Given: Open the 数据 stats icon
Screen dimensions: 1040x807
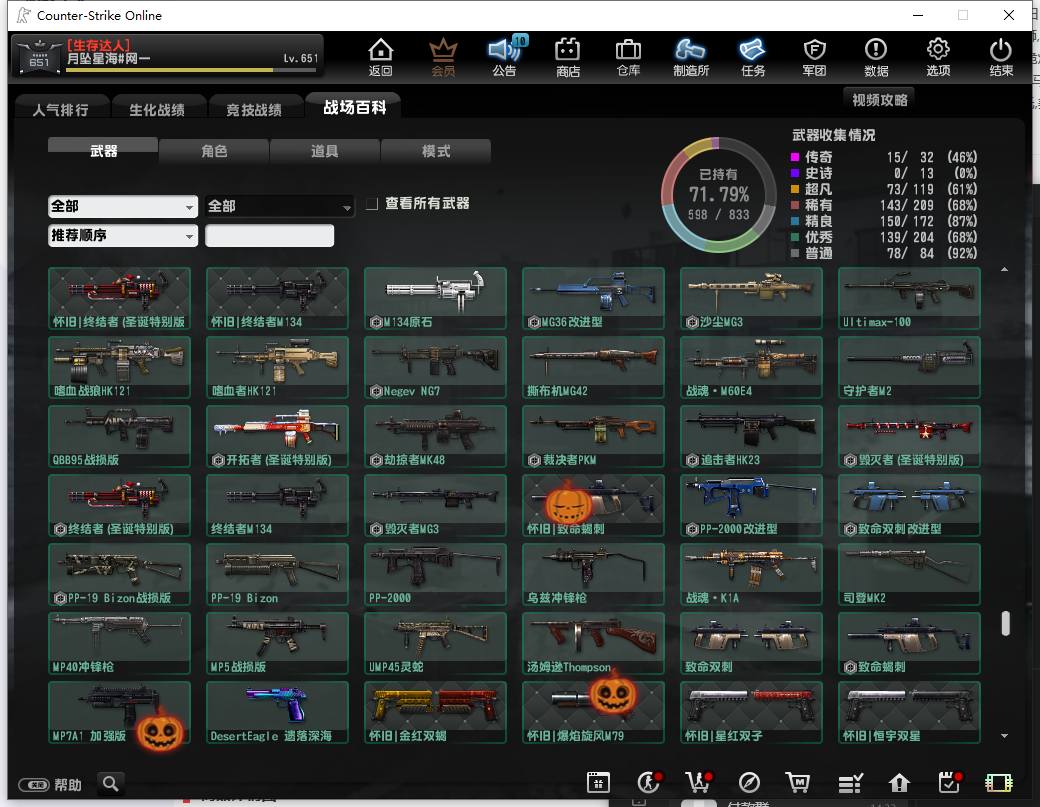Looking at the screenshot, I should [x=876, y=57].
